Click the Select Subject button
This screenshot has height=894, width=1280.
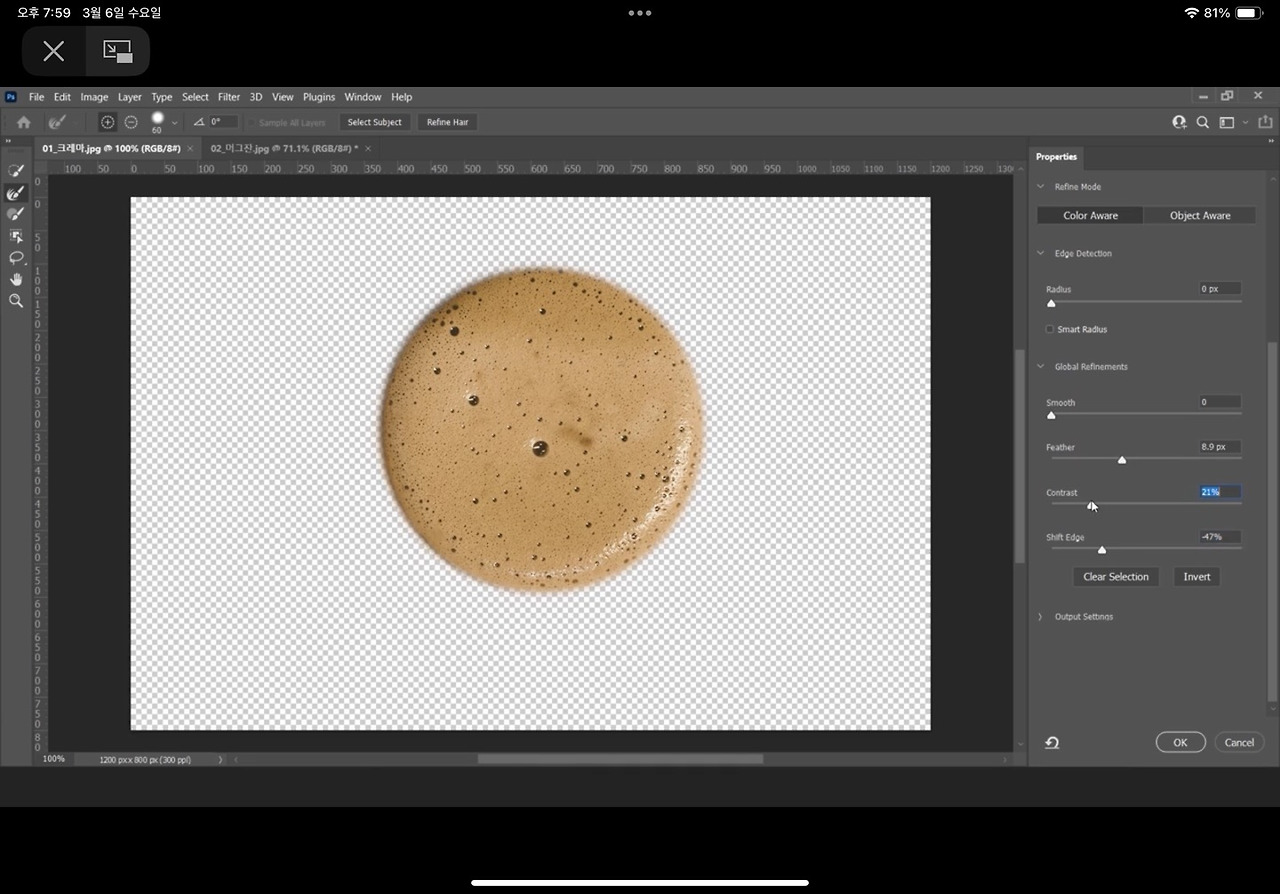pos(374,122)
